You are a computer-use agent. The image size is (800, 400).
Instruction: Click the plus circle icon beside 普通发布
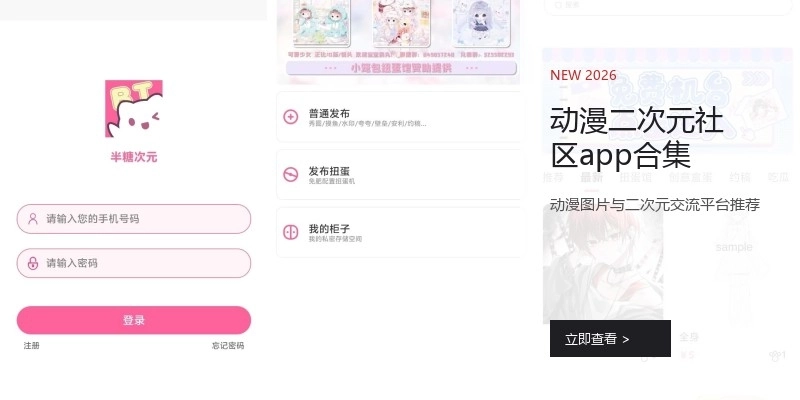pos(290,117)
